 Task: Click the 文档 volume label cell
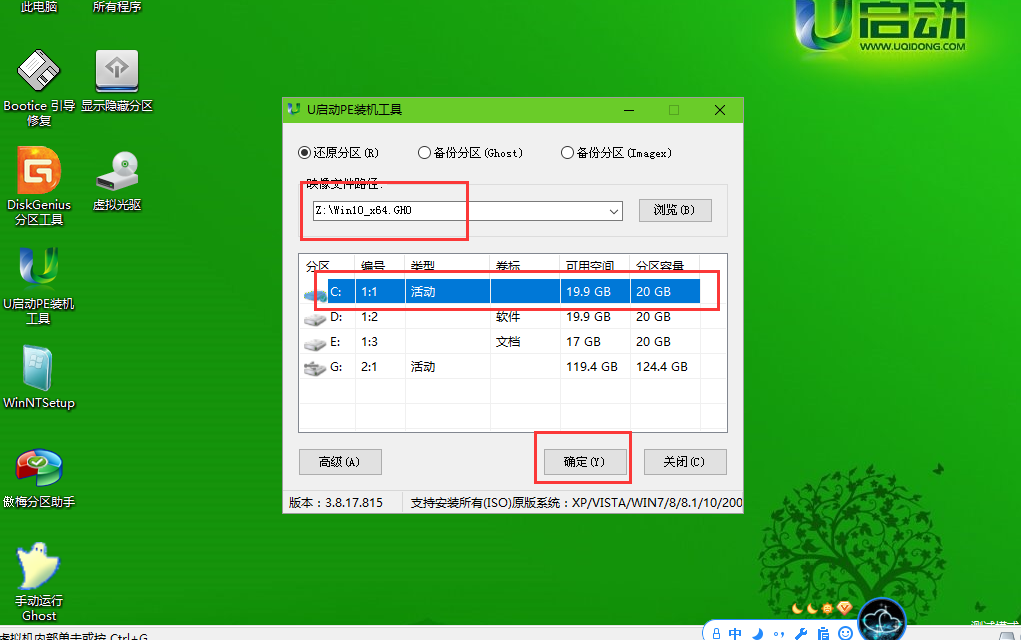(508, 342)
